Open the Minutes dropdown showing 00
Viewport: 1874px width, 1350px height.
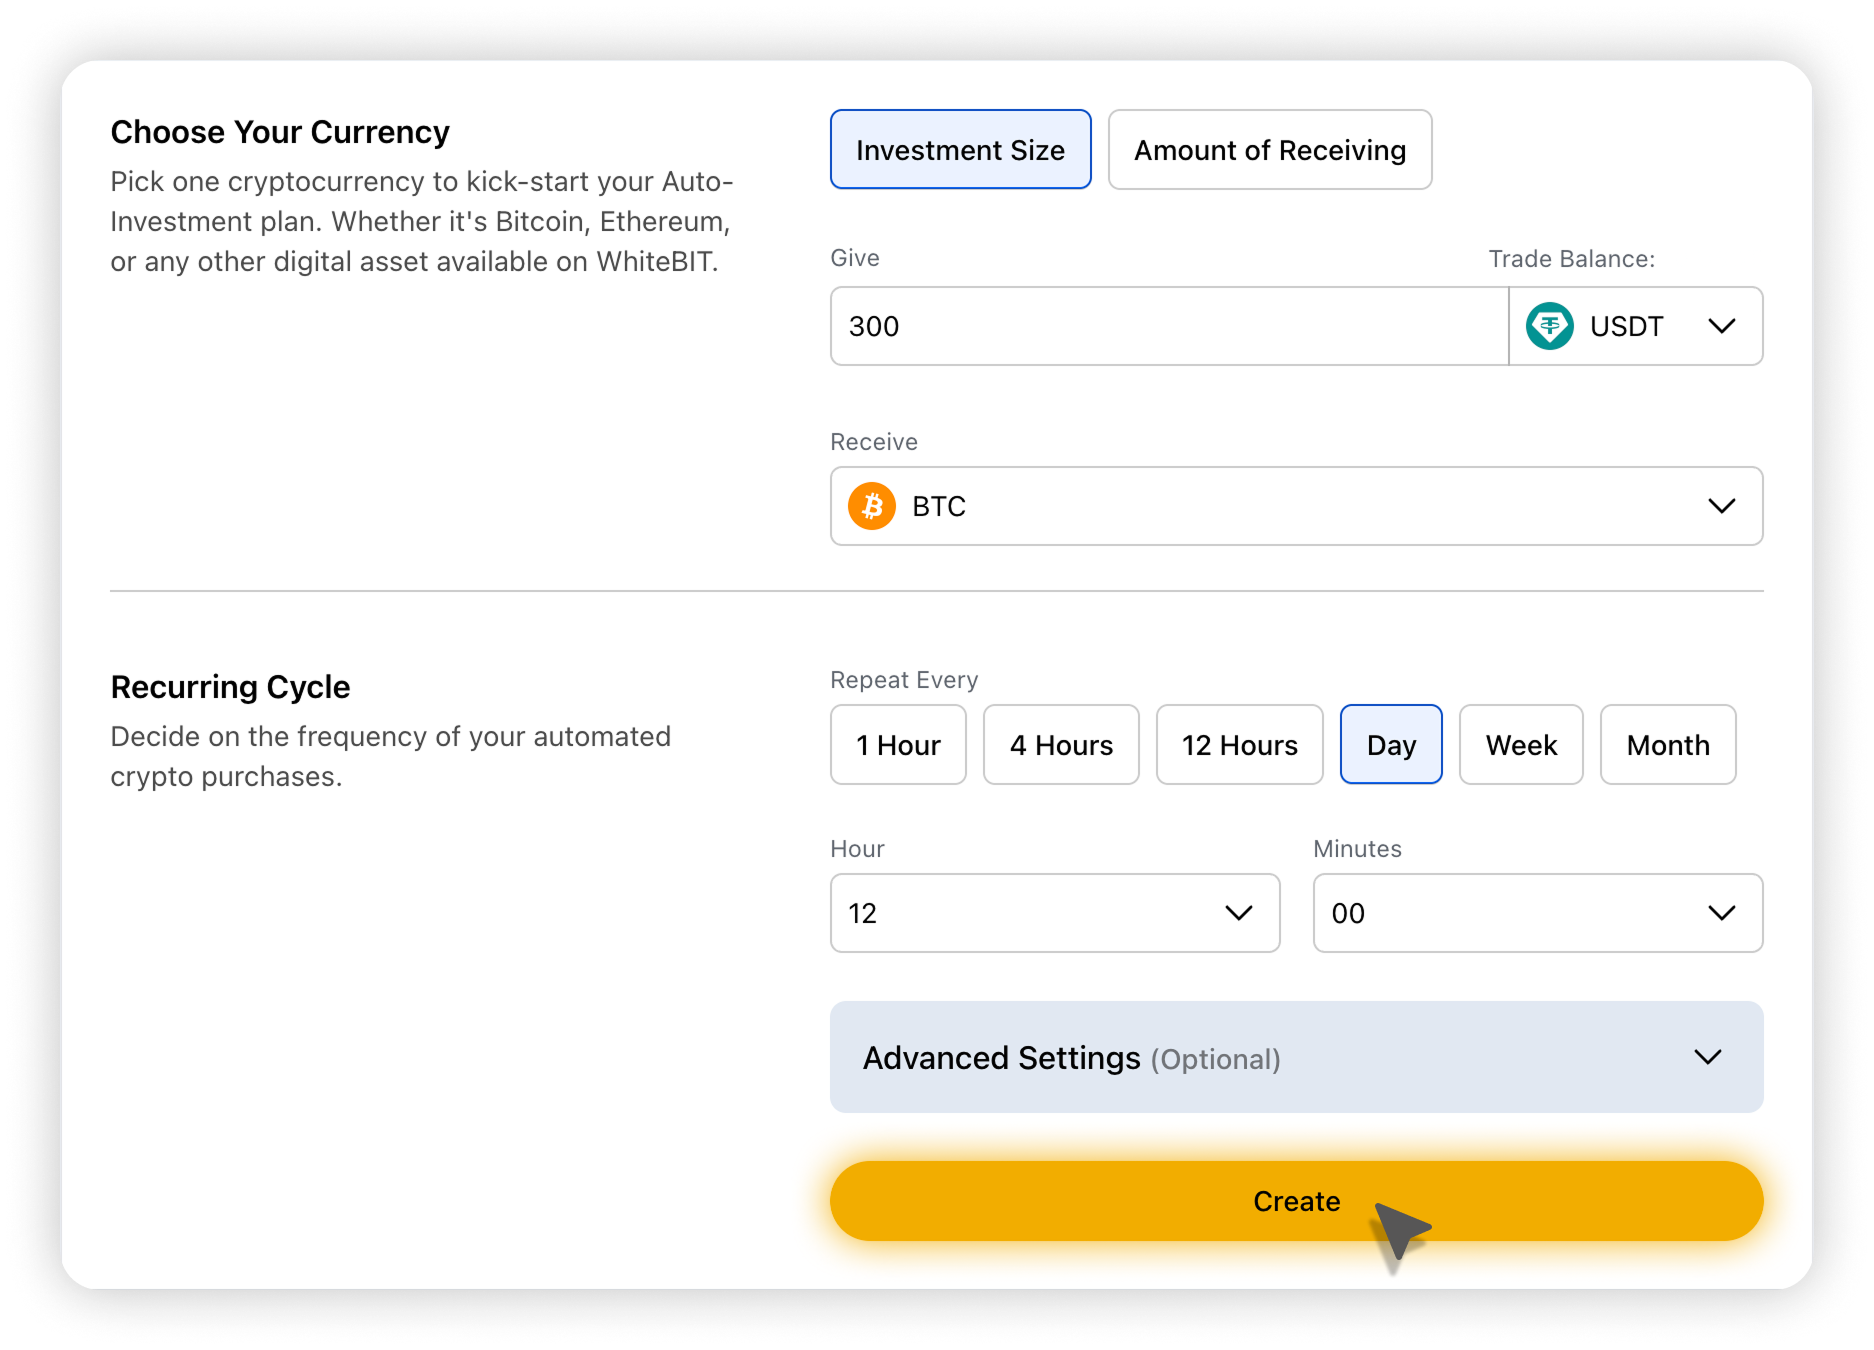(1537, 913)
